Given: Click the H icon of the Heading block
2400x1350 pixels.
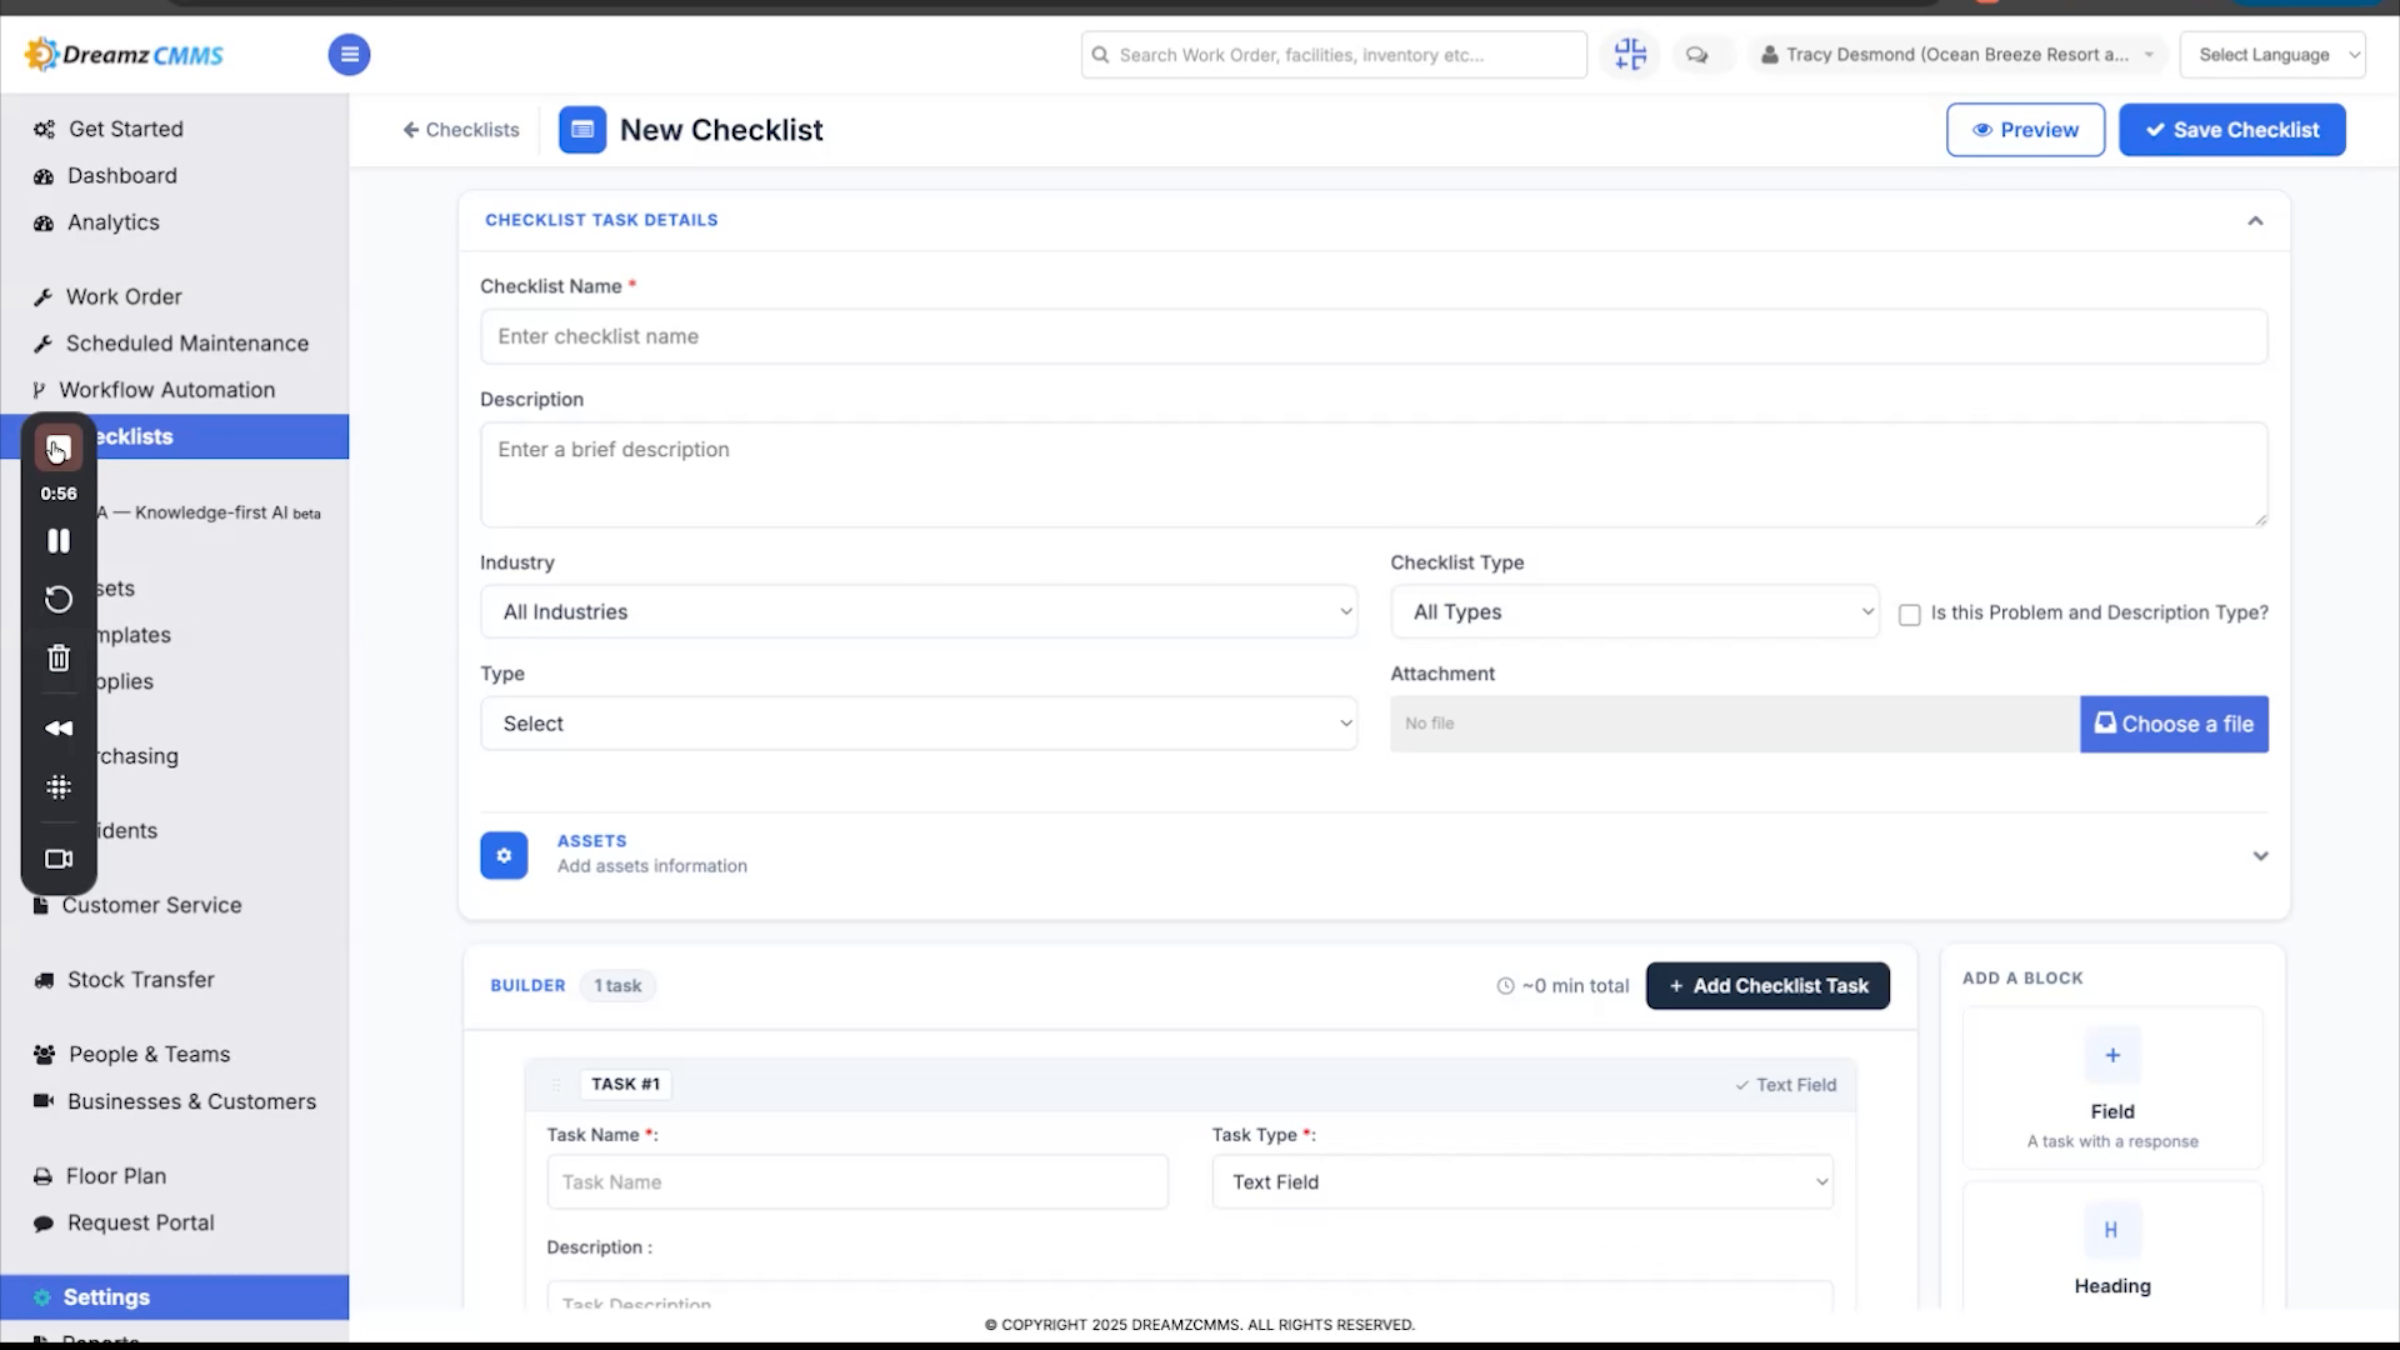Looking at the screenshot, I should click(2112, 1230).
